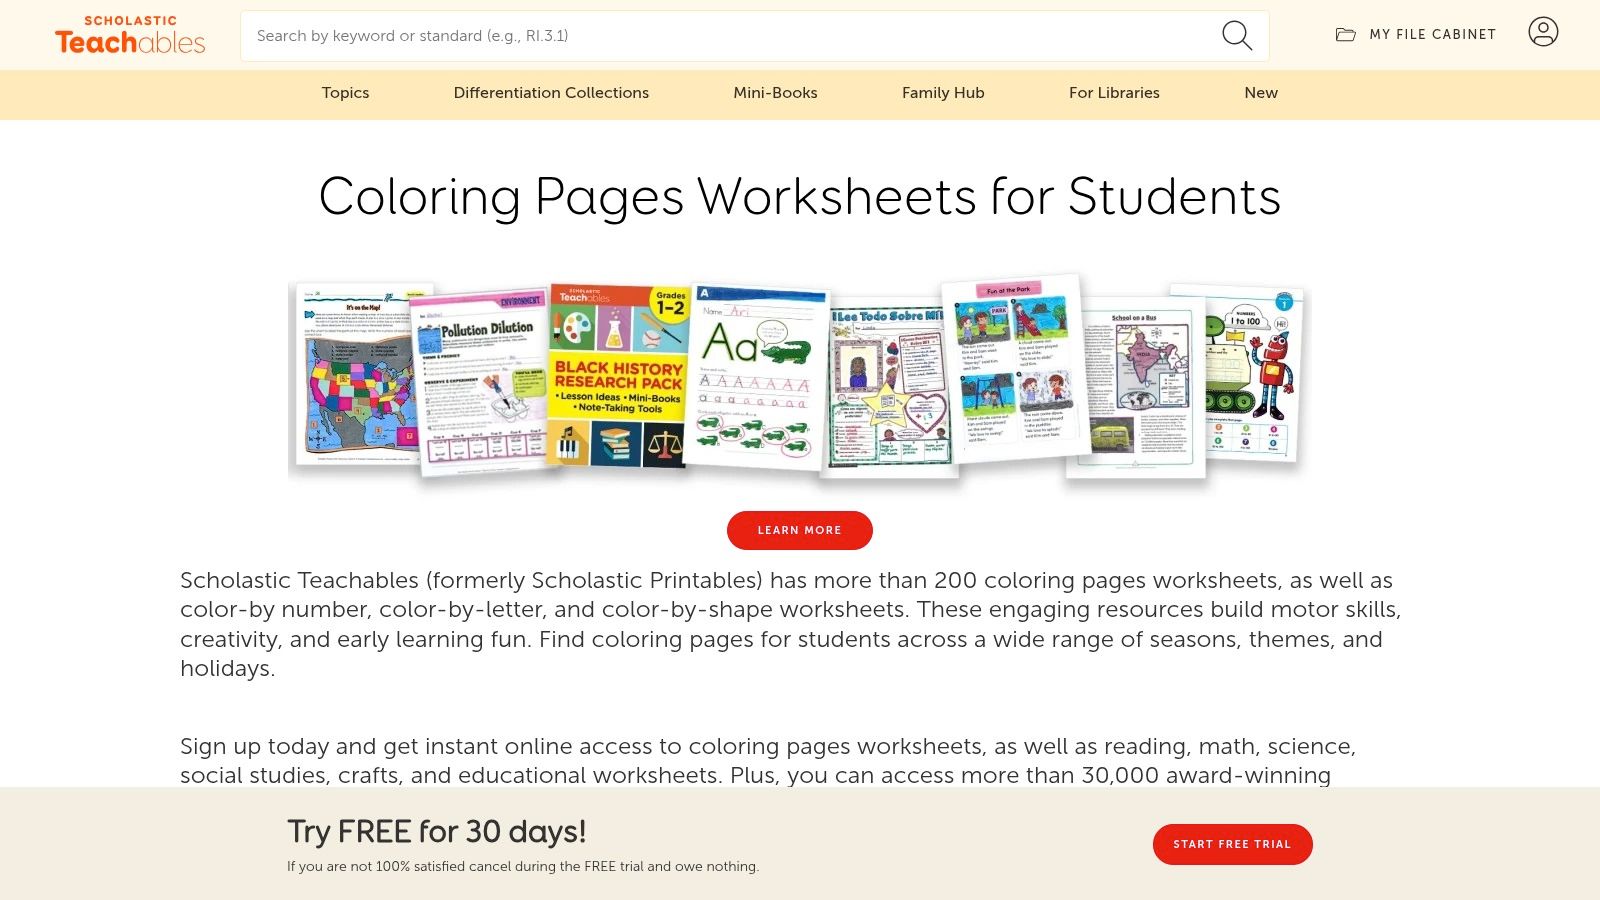Open the Differentiation Collections menu
This screenshot has width=1600, height=900.
[551, 93]
